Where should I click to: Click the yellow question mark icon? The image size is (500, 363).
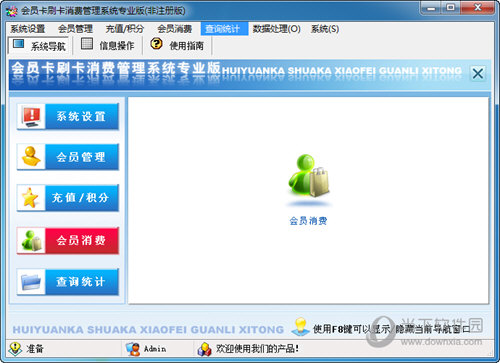(156, 44)
